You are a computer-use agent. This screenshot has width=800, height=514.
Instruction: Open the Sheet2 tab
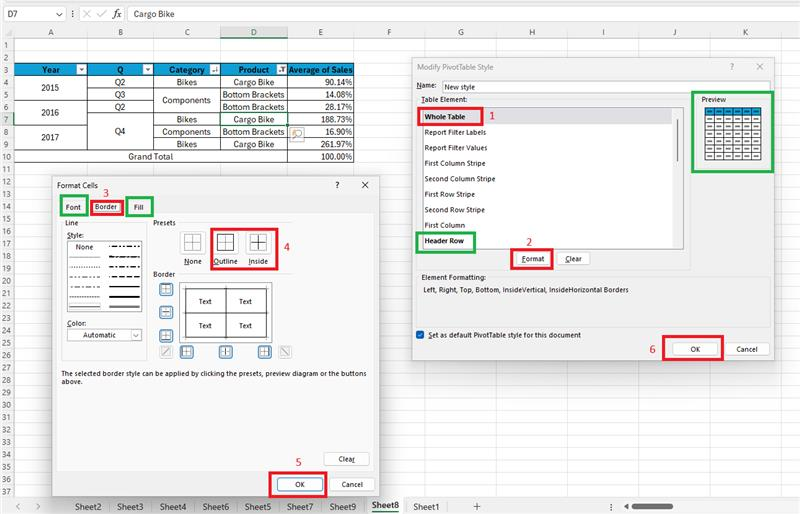tap(88, 506)
